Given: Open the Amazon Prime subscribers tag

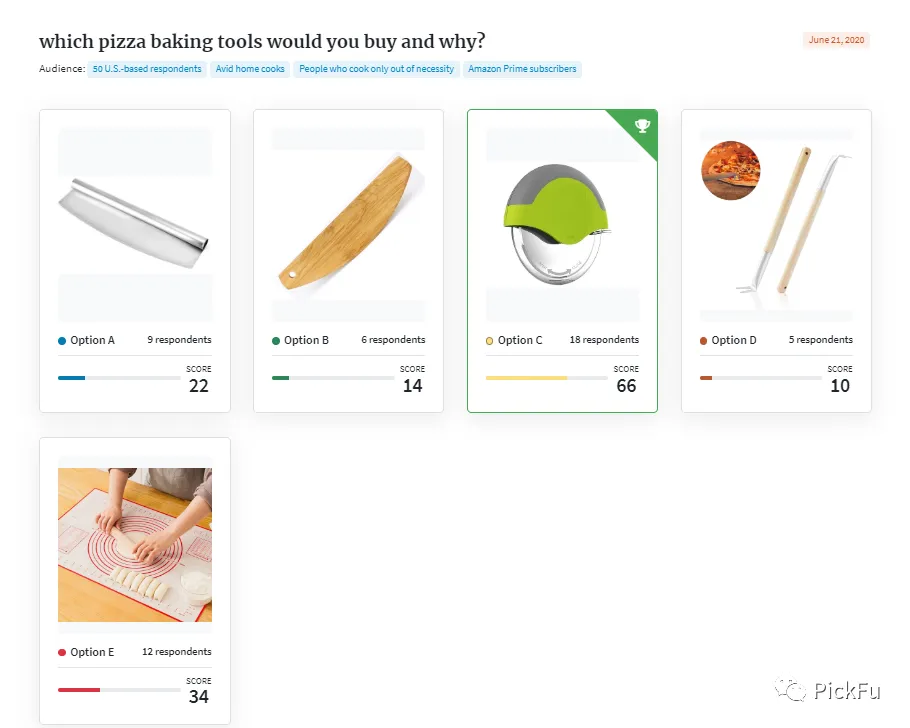Looking at the screenshot, I should 522,69.
